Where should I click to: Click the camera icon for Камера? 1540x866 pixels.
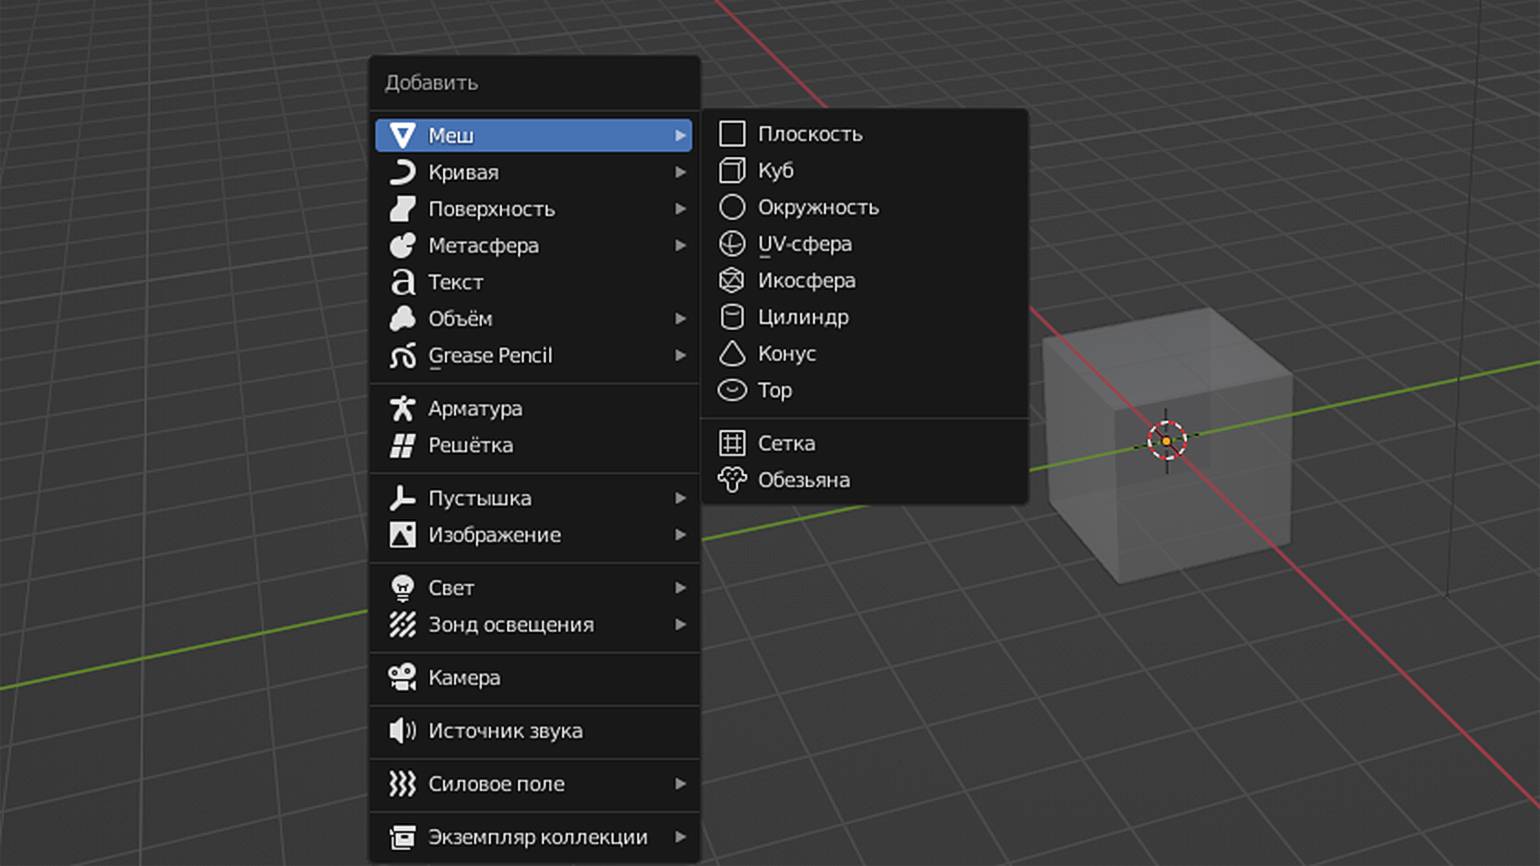(x=402, y=678)
